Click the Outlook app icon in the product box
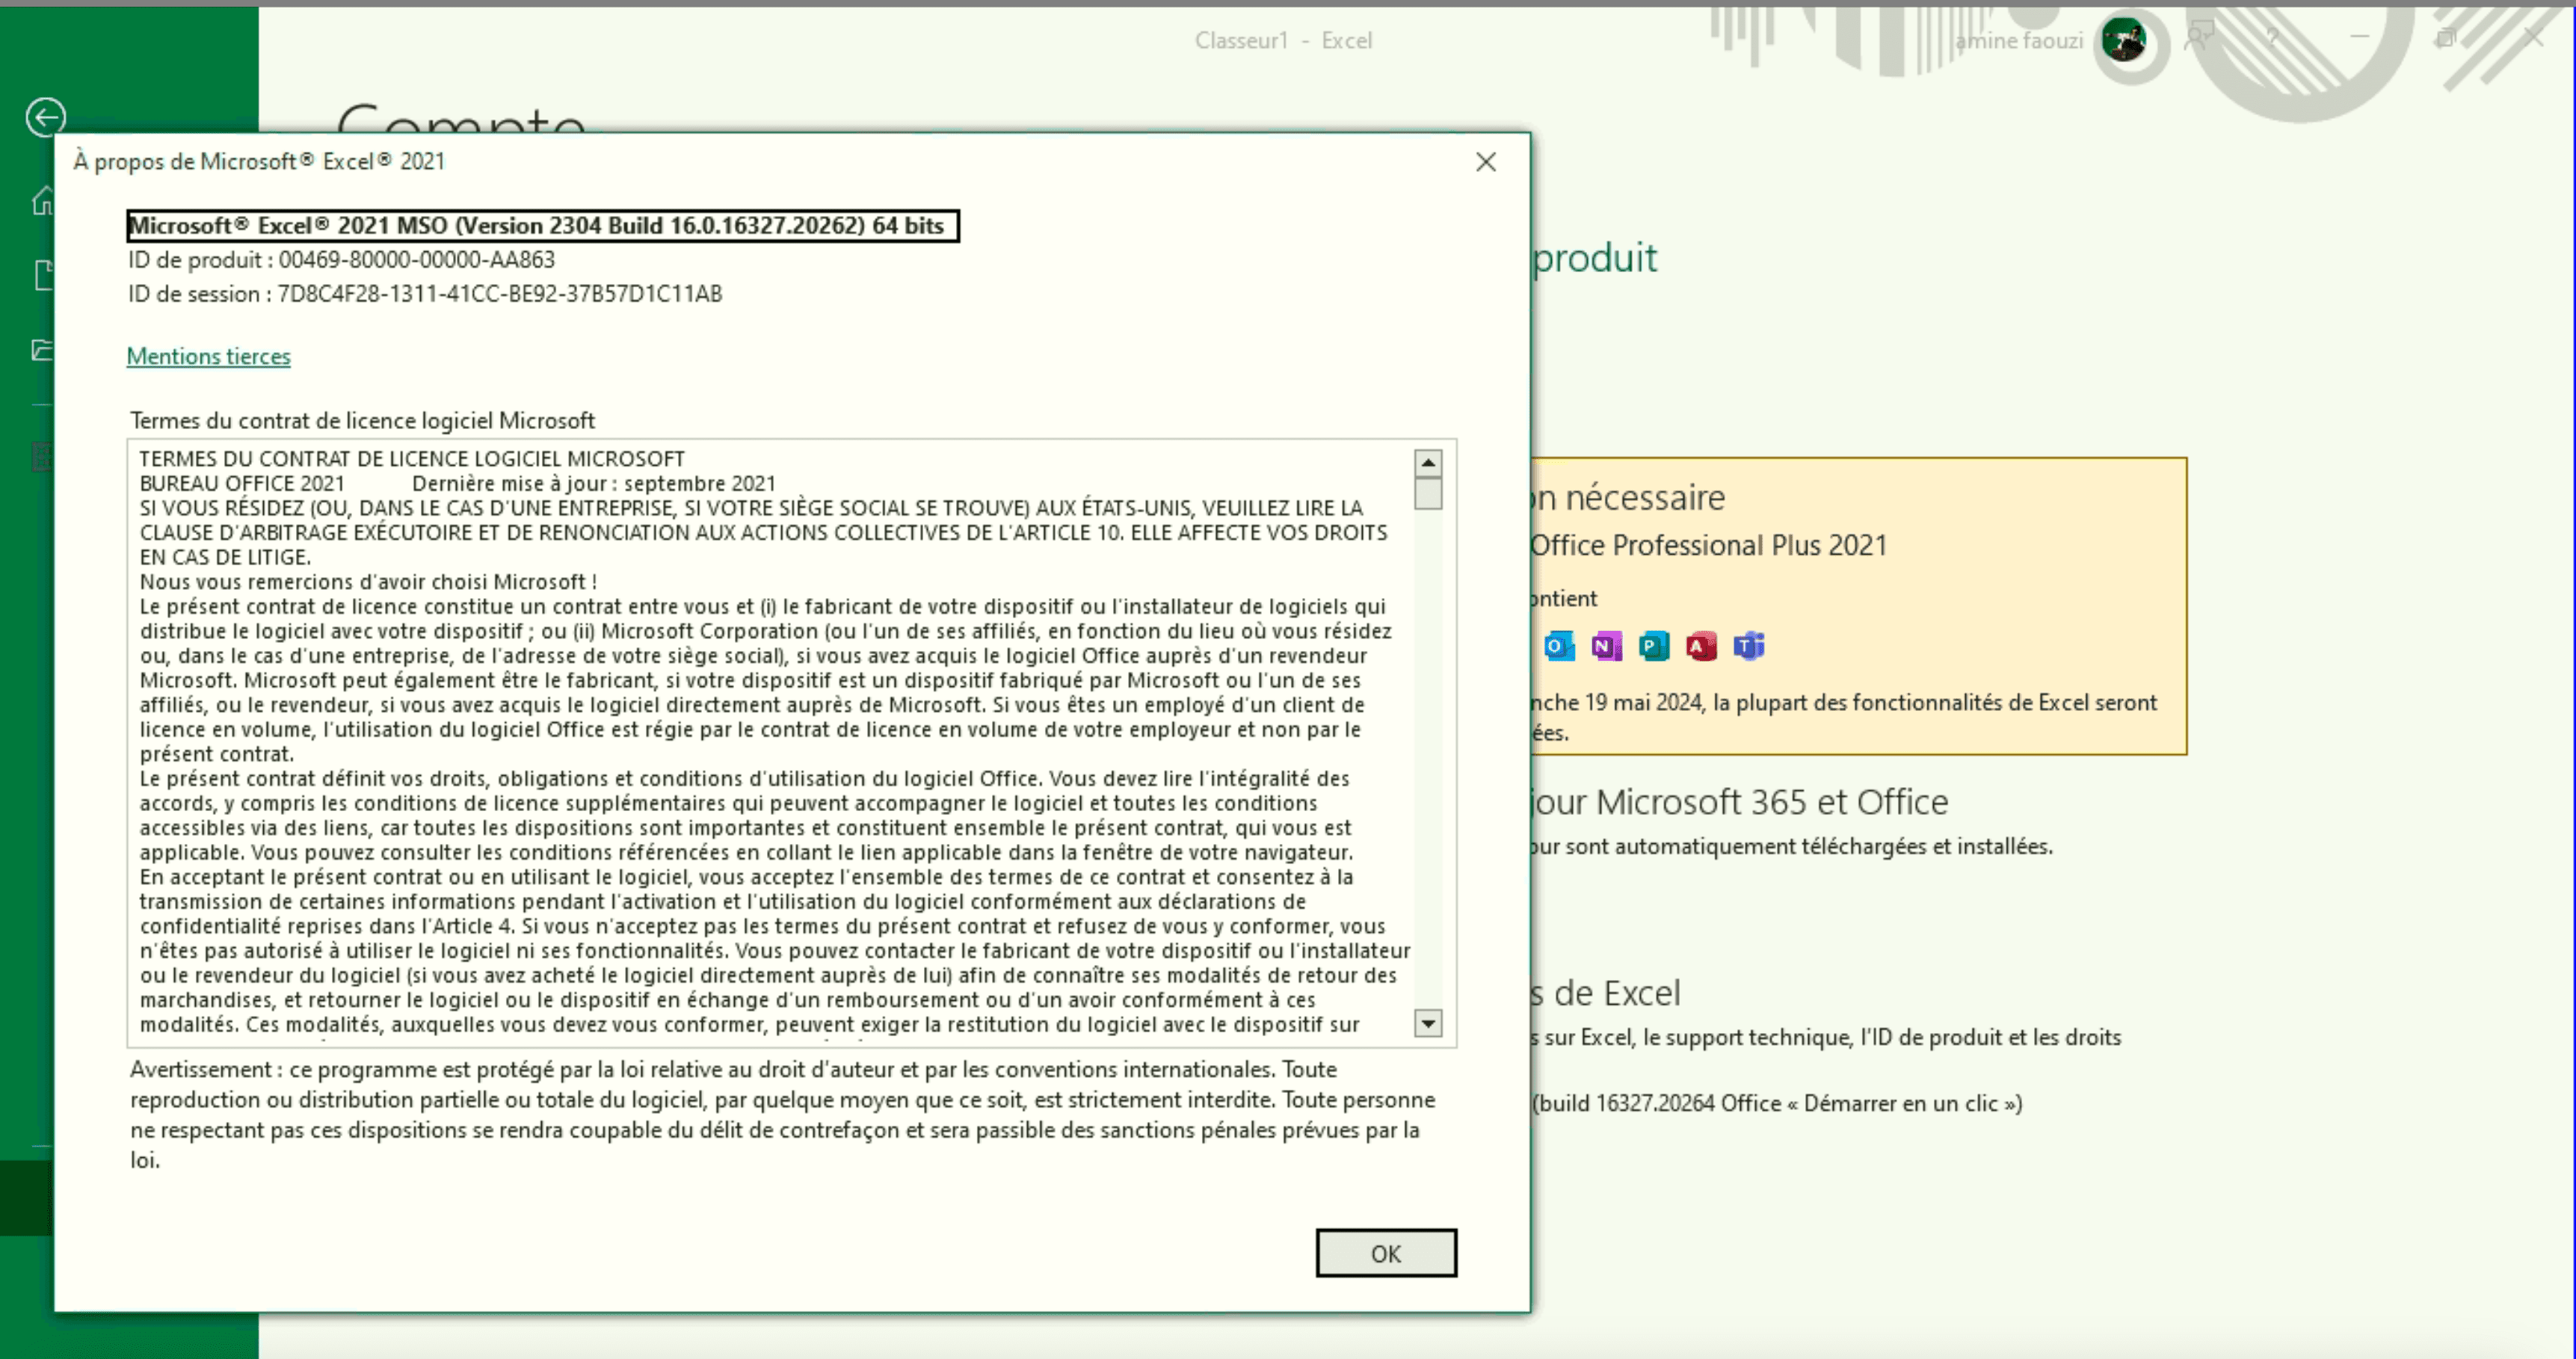This screenshot has width=2576, height=1359. click(1558, 646)
